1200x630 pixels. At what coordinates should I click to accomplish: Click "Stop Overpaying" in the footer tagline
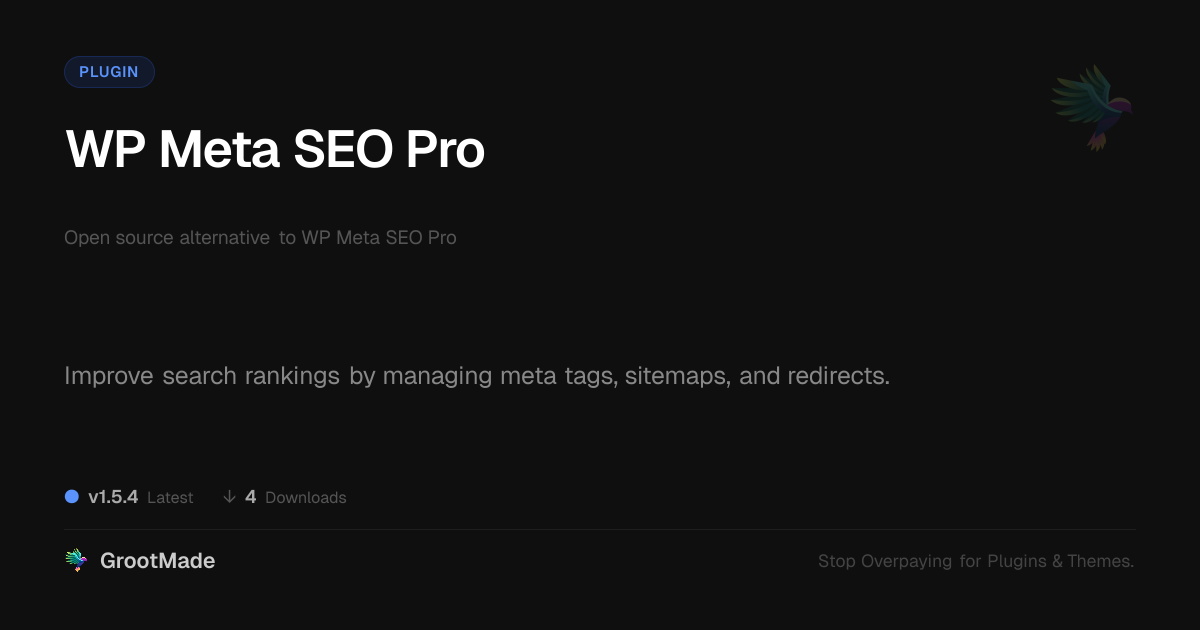[885, 561]
